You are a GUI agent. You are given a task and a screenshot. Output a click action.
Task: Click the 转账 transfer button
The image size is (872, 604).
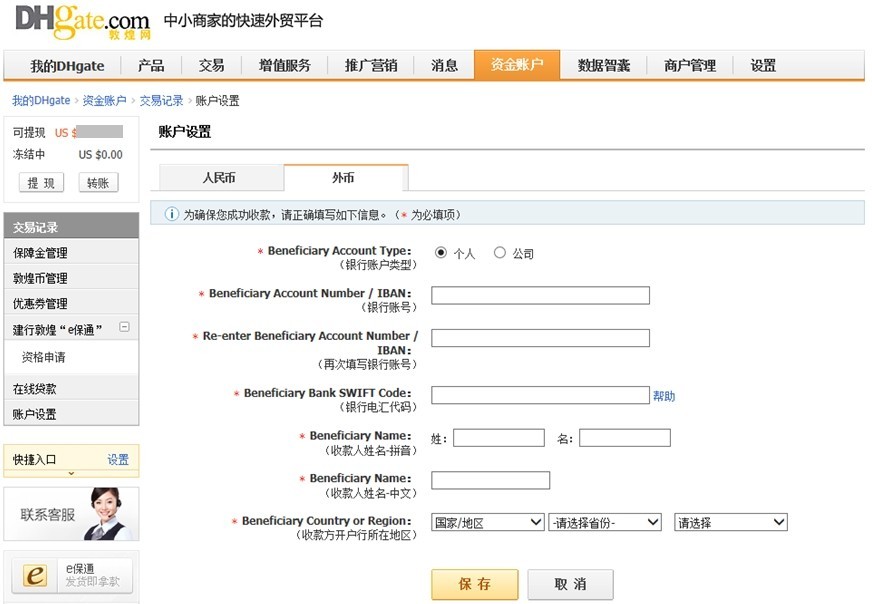(x=97, y=182)
